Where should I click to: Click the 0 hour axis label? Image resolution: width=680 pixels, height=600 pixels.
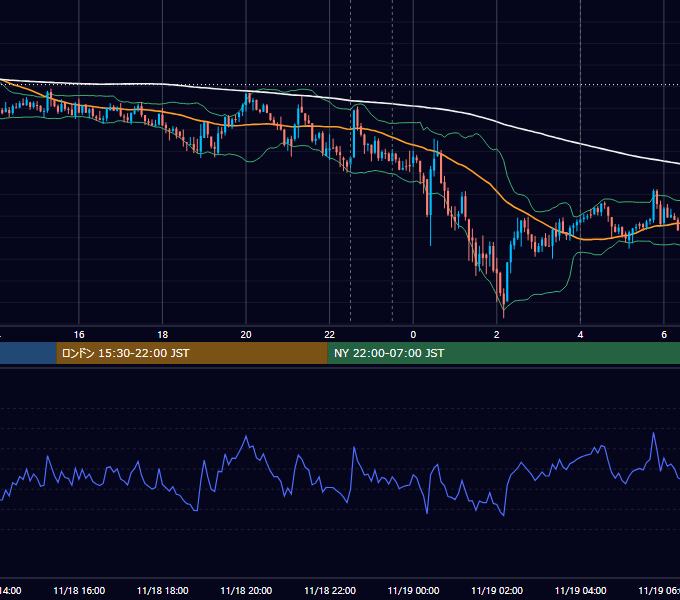pos(413,335)
